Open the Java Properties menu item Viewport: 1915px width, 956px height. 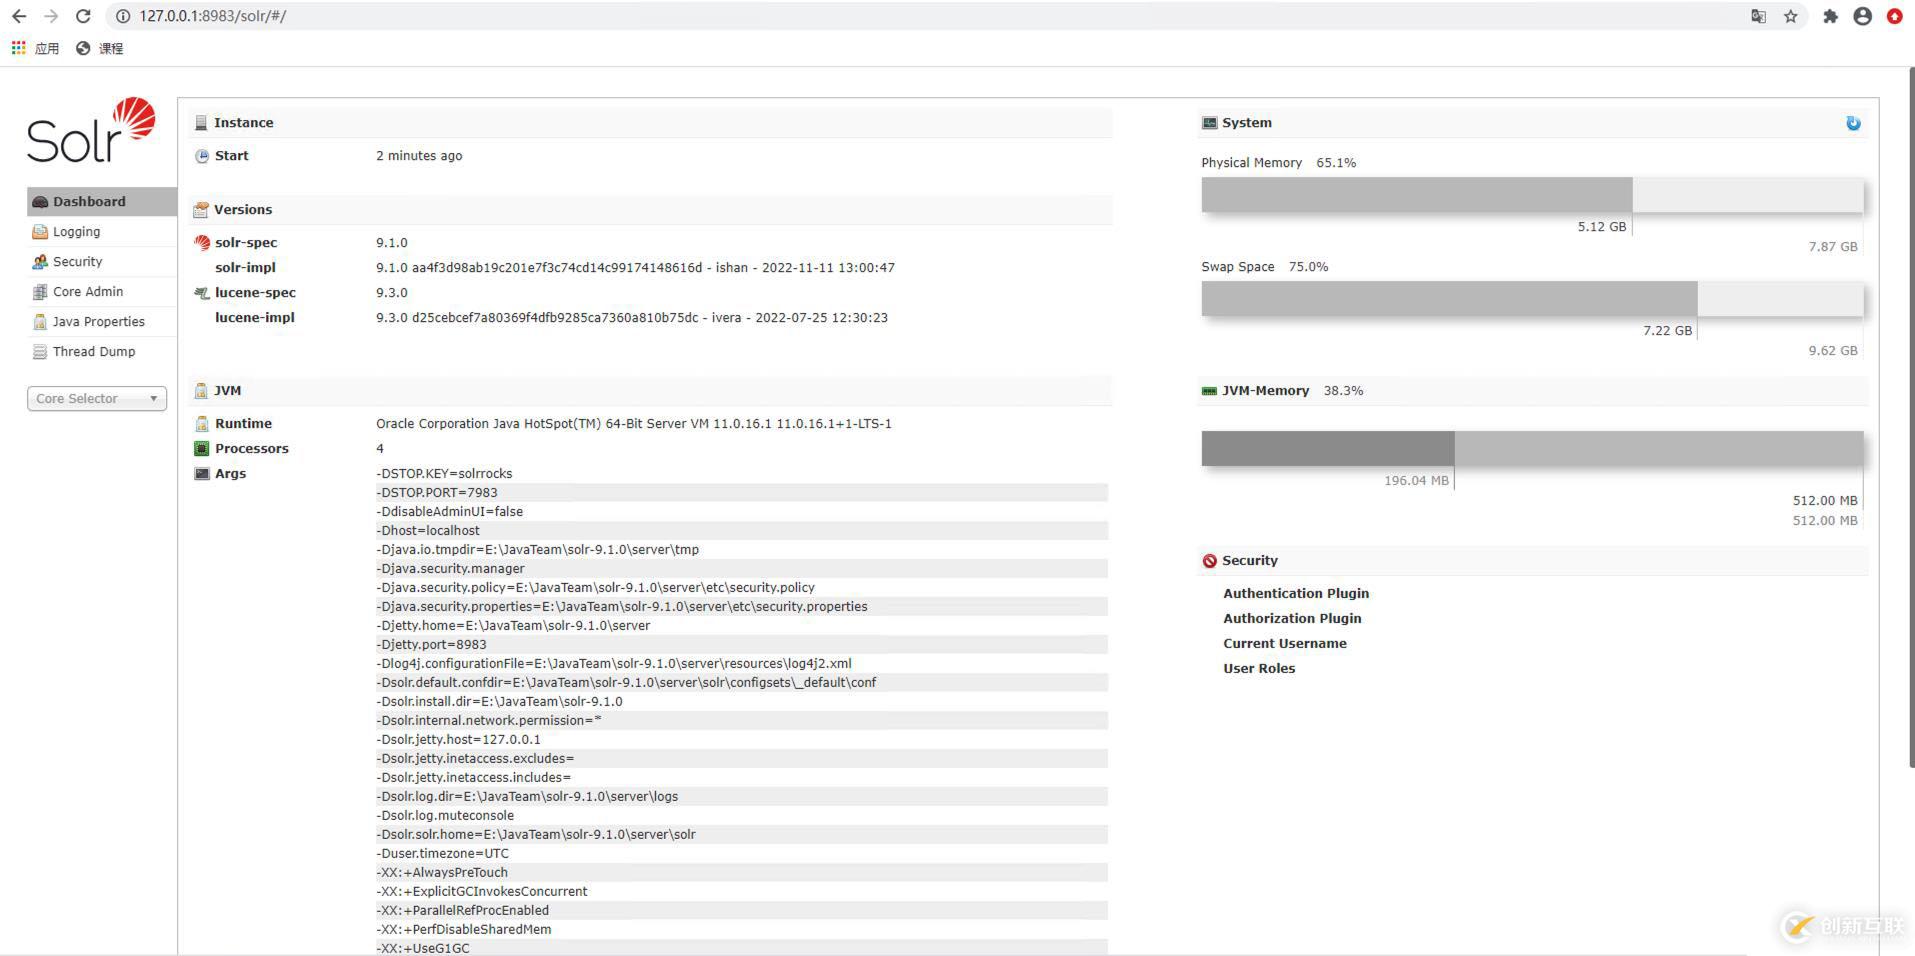click(102, 322)
